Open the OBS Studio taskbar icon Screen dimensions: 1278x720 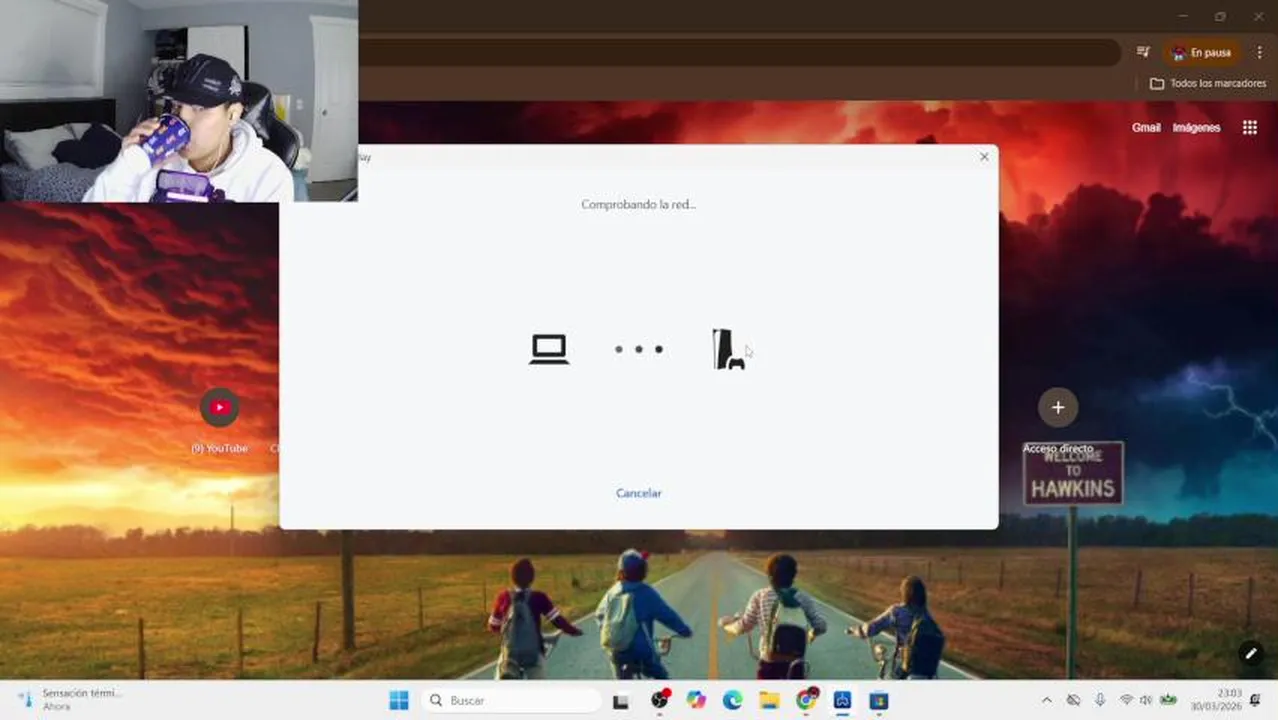[x=659, y=700]
